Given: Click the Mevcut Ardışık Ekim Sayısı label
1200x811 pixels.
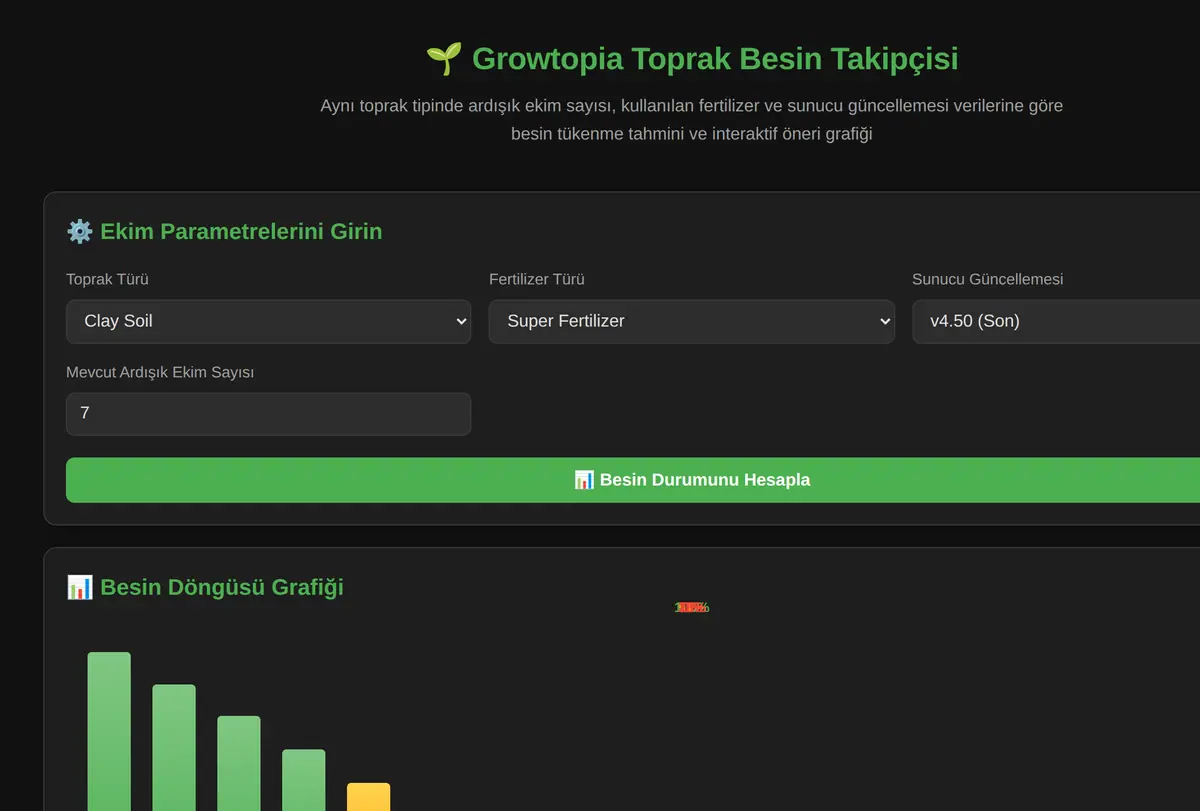Looking at the screenshot, I should click(x=160, y=372).
